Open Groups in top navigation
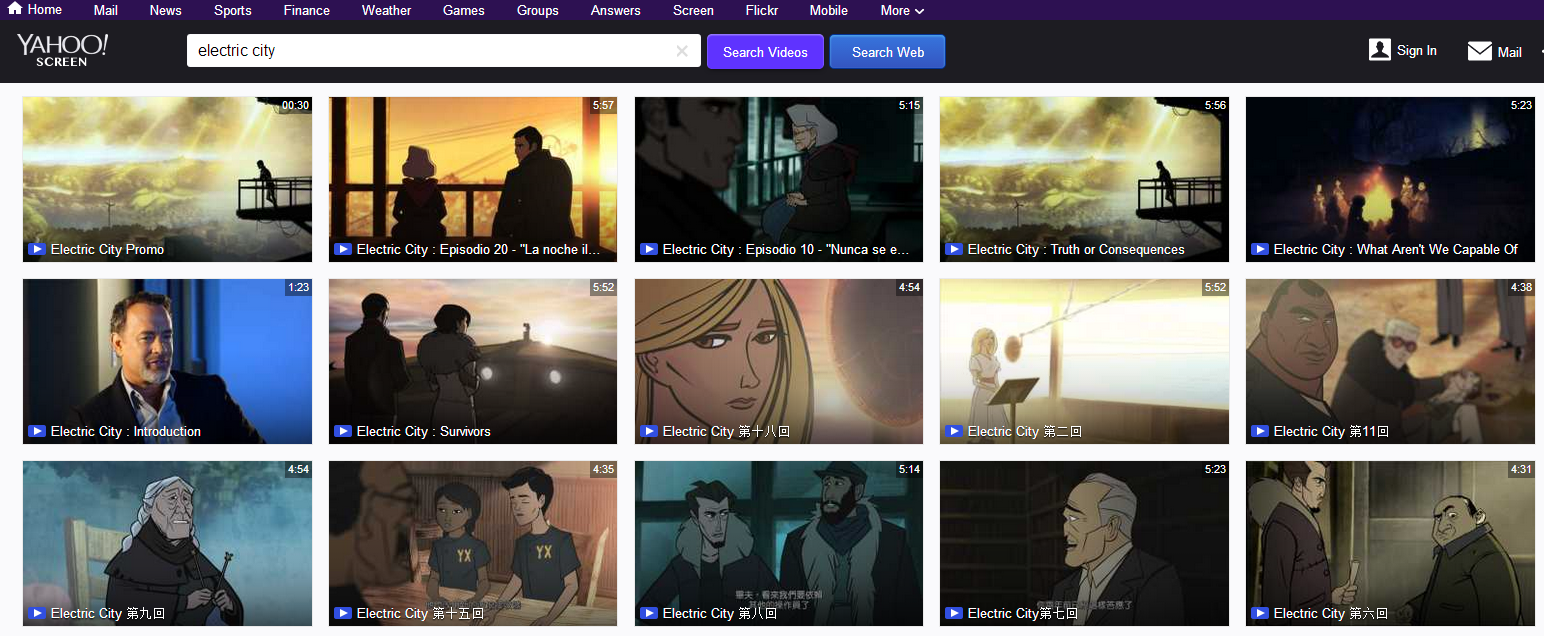This screenshot has width=1544, height=636. pos(538,10)
